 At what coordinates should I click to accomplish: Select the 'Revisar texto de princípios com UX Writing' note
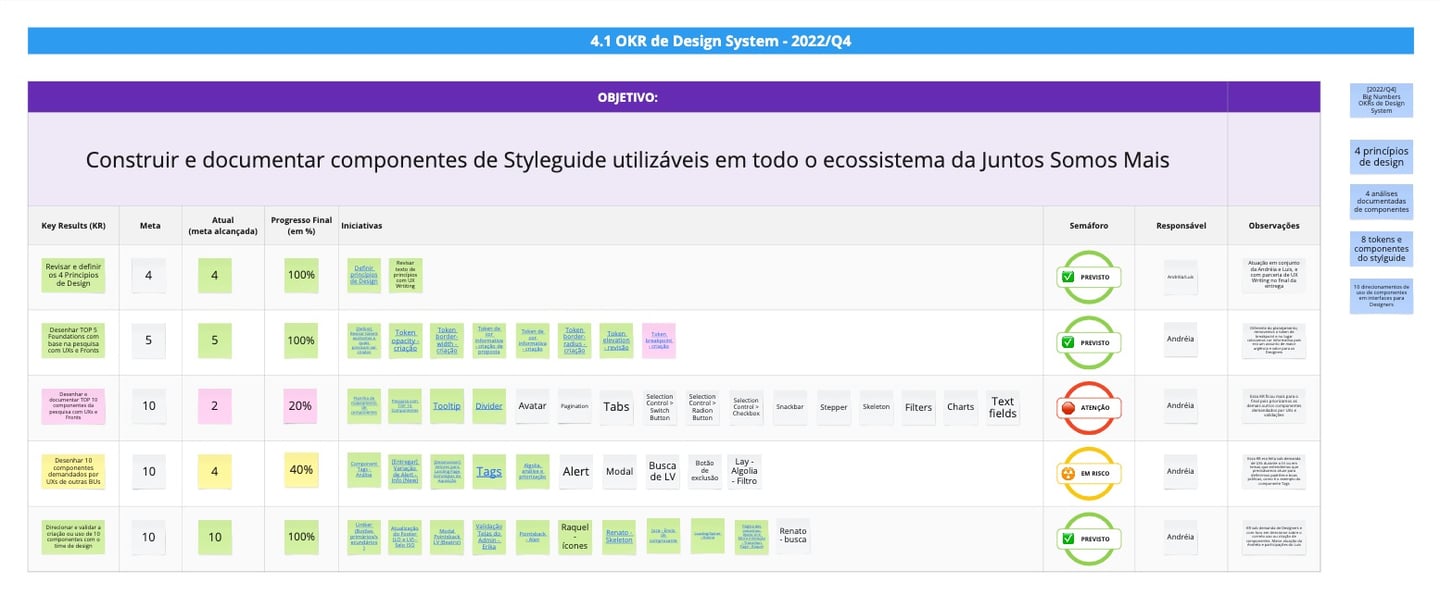[405, 275]
